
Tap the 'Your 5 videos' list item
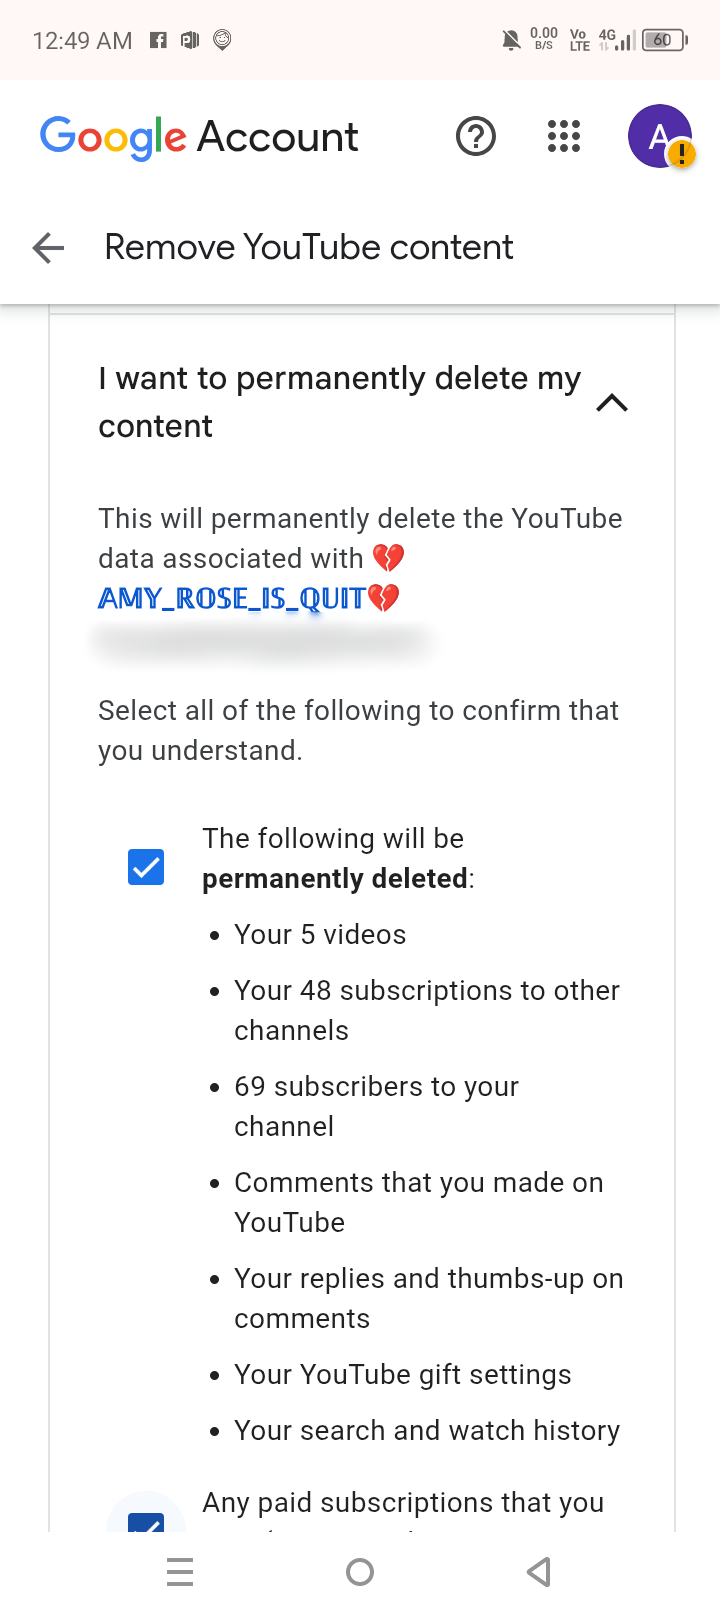(320, 934)
